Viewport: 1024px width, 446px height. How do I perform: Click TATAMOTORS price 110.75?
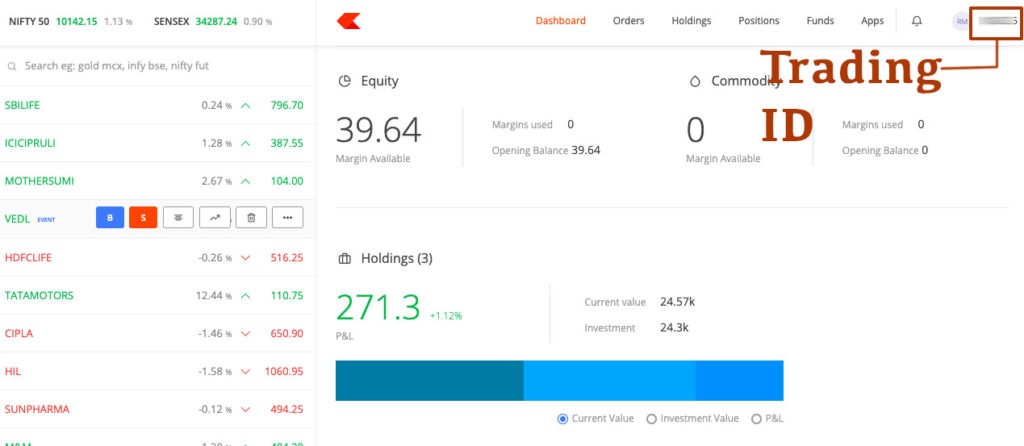[x=287, y=296]
